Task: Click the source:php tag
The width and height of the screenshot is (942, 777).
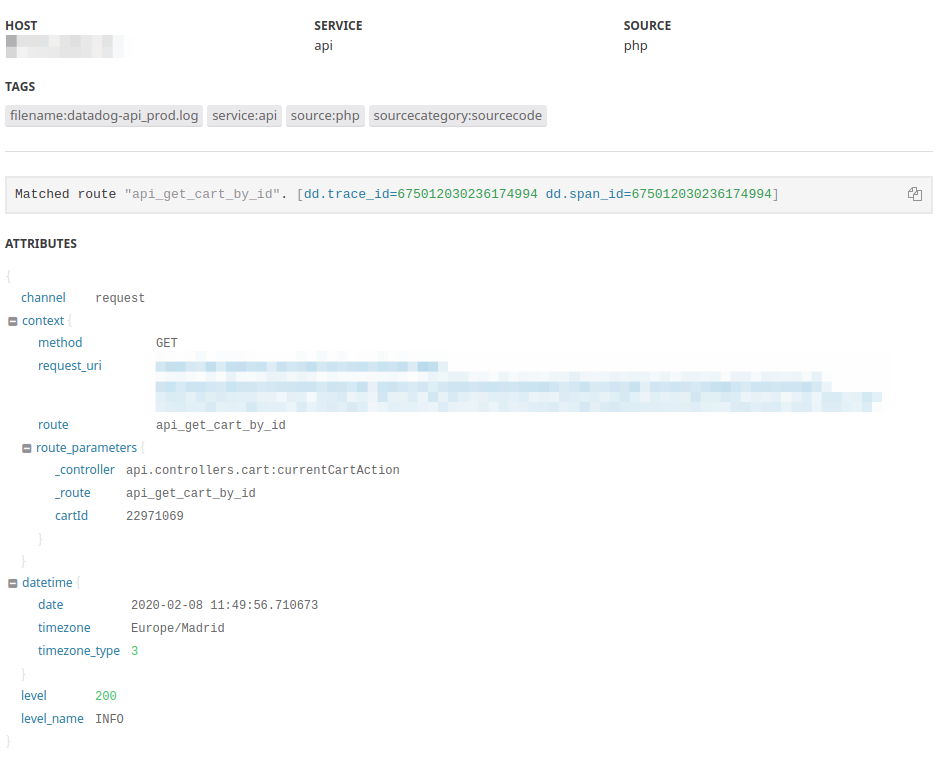Action: pyautogui.click(x=325, y=115)
